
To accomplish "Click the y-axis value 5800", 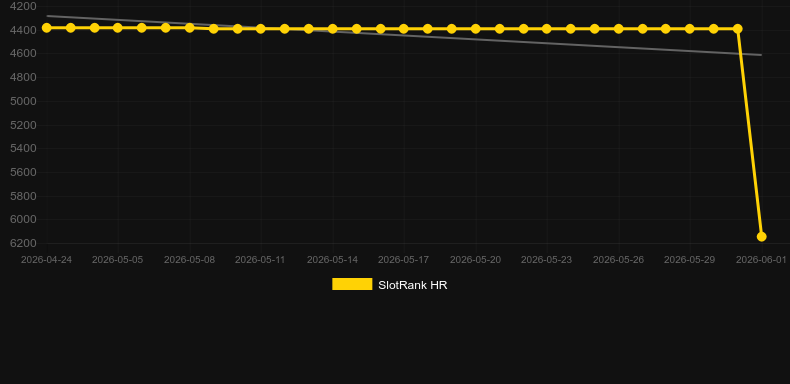I will coord(23,196).
